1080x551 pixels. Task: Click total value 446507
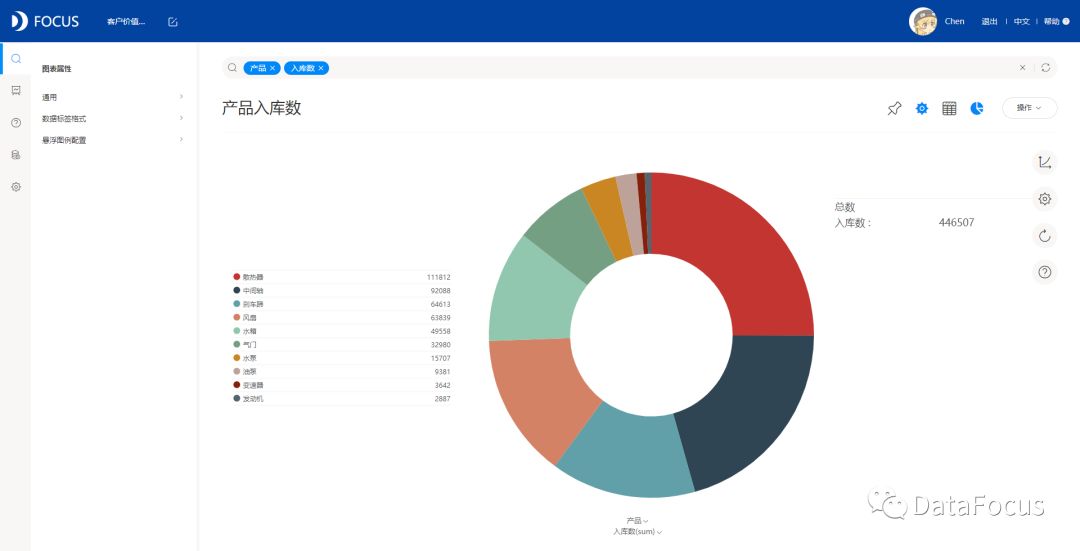point(957,222)
